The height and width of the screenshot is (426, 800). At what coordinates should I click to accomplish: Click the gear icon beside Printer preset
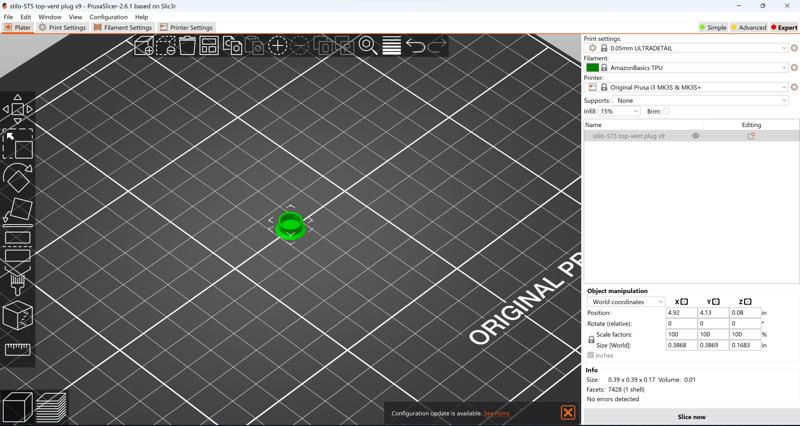point(794,87)
